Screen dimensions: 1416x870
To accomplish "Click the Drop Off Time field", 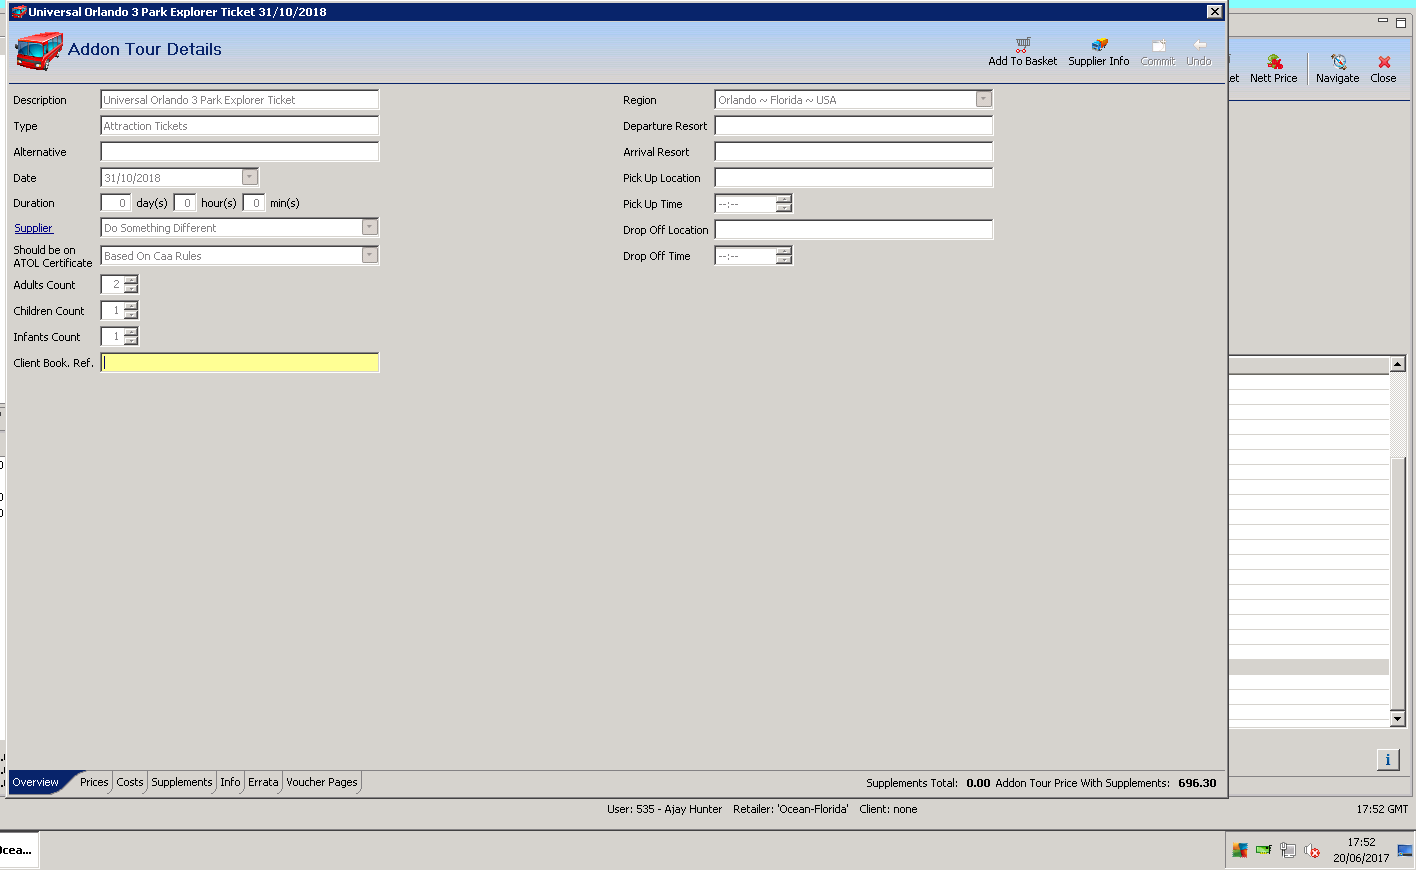I will pyautogui.click(x=746, y=256).
